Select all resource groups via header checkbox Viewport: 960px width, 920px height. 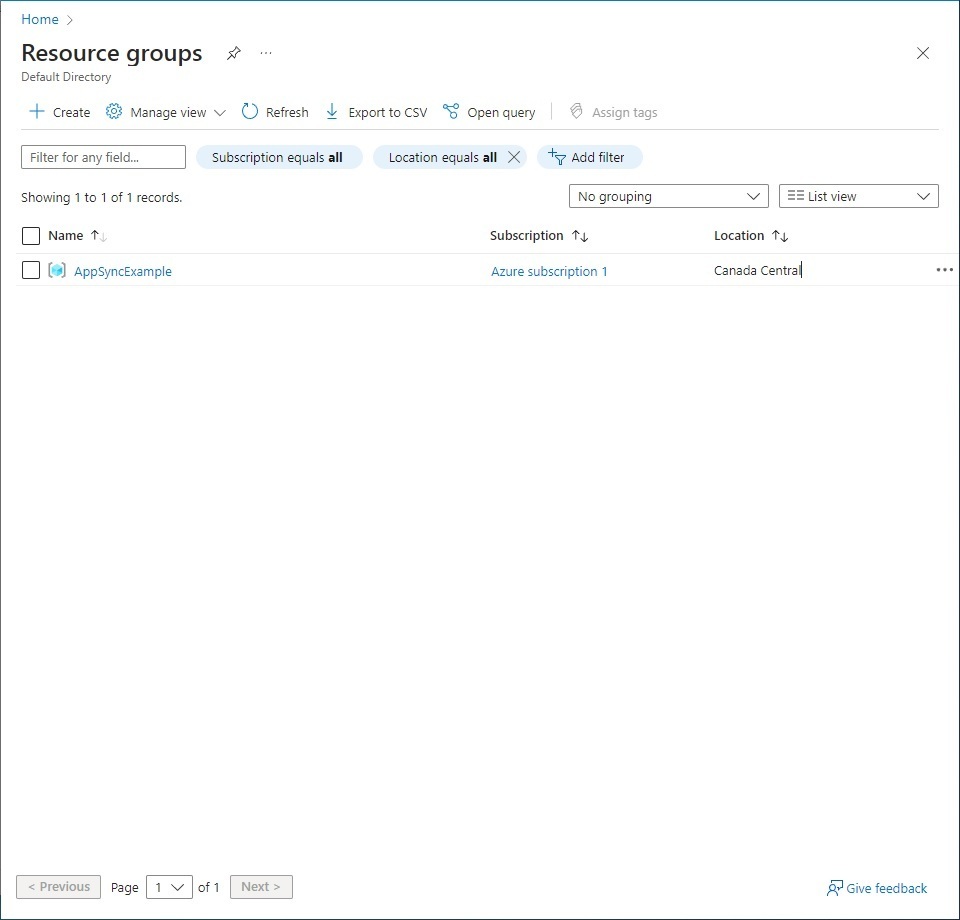coord(30,235)
